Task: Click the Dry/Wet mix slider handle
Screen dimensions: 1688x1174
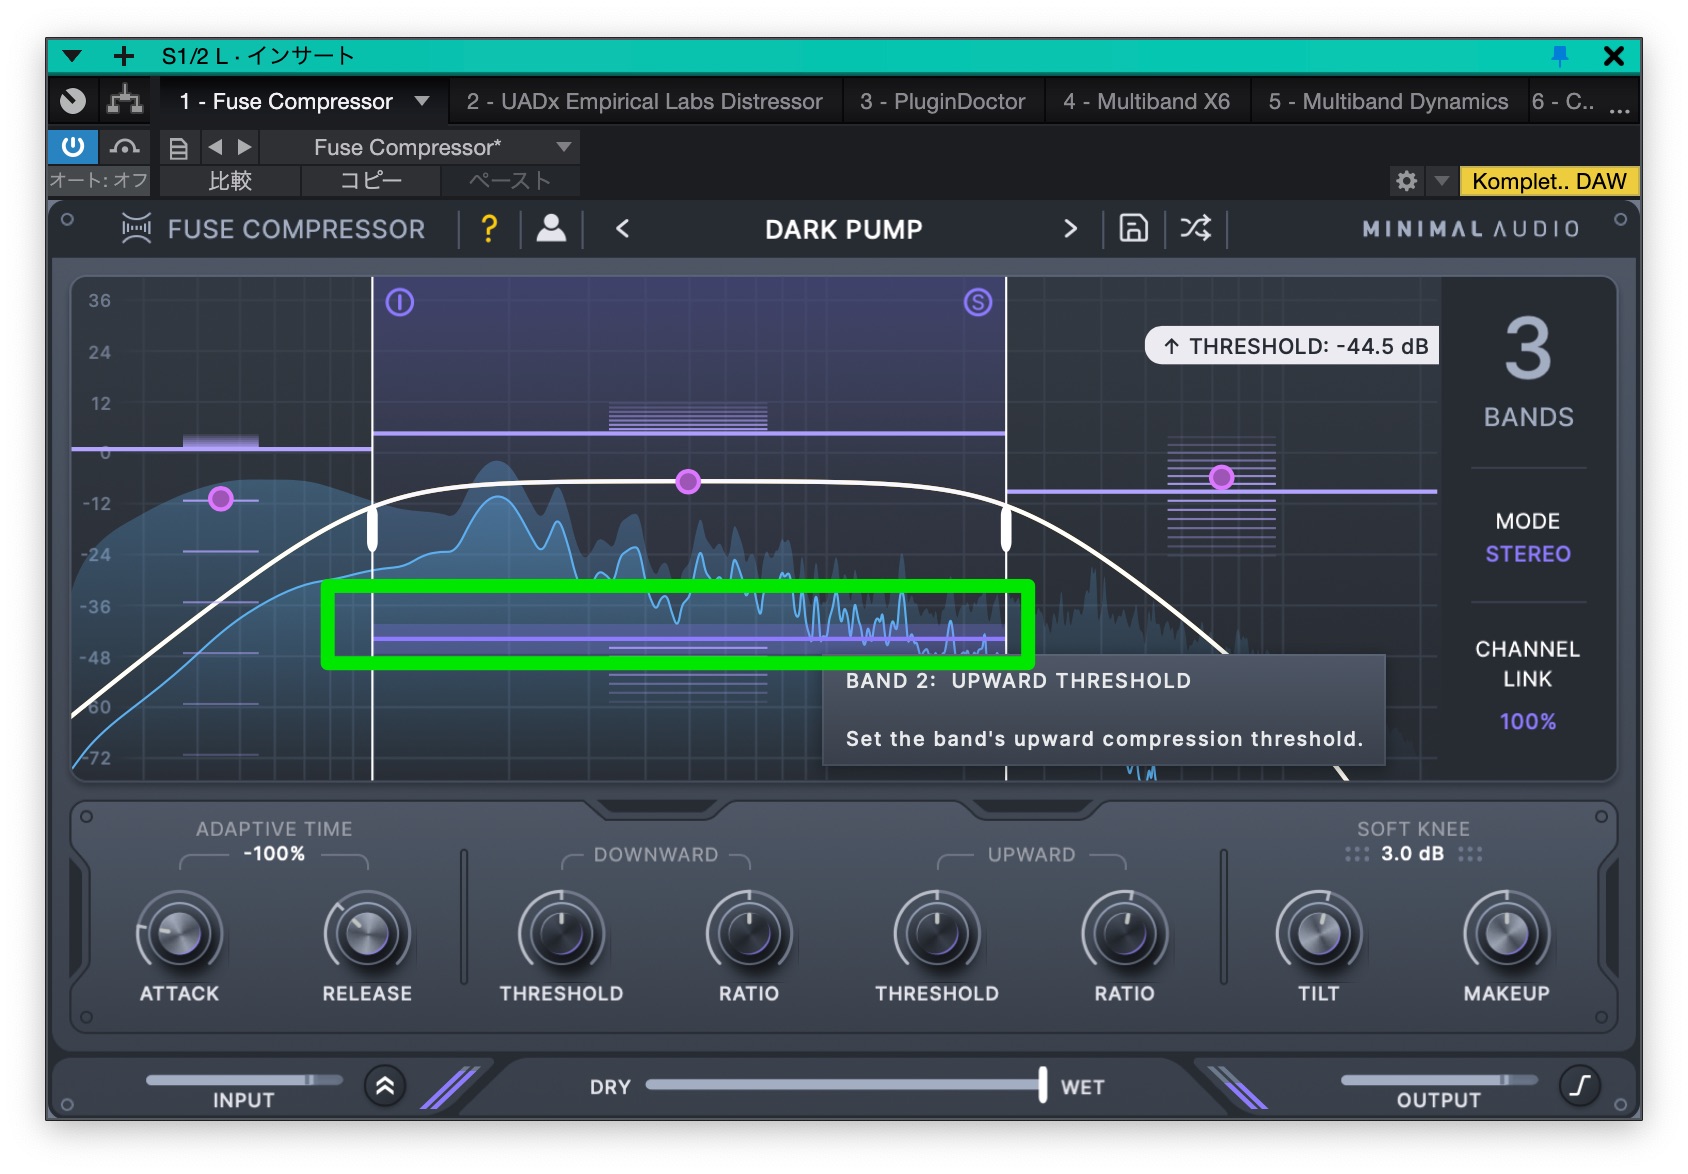Action: [x=1042, y=1085]
